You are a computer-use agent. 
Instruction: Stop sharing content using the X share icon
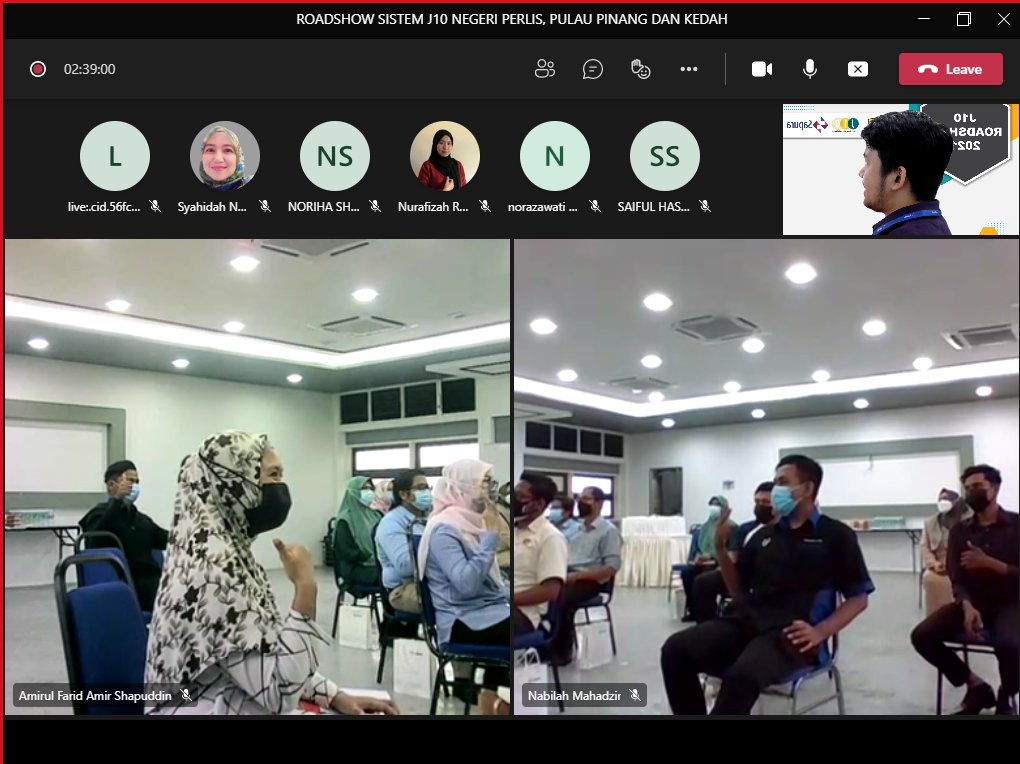click(857, 68)
